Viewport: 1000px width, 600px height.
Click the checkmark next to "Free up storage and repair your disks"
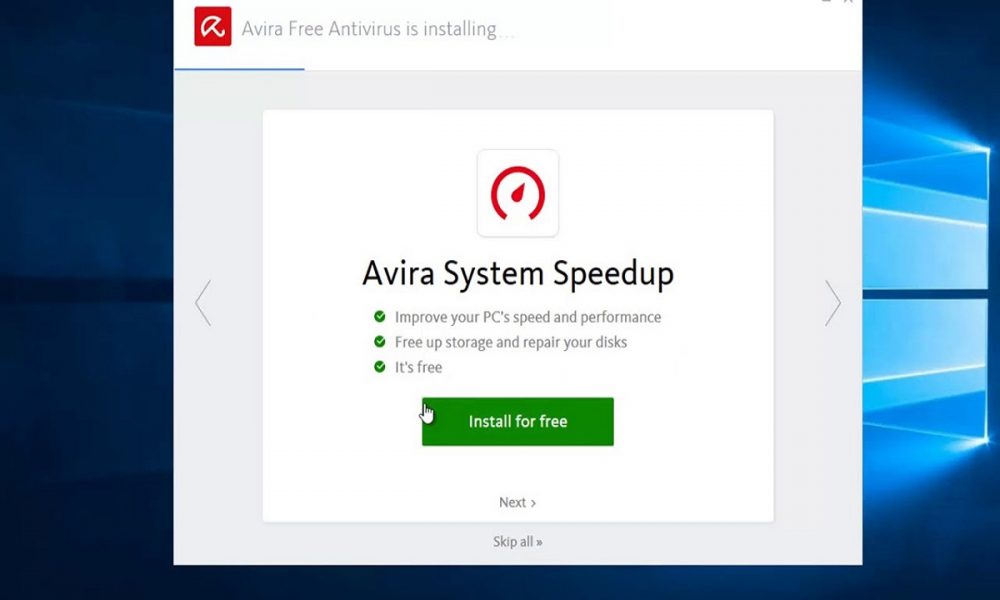381,342
